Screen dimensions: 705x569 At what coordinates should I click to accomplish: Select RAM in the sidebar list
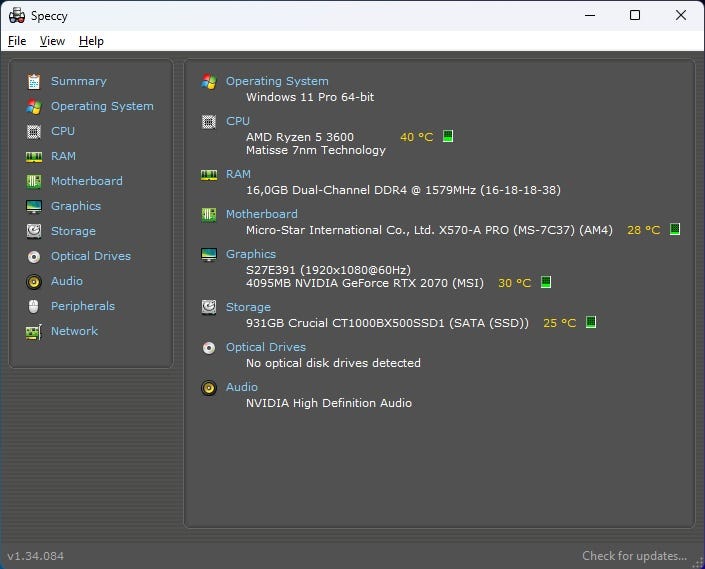pos(63,156)
